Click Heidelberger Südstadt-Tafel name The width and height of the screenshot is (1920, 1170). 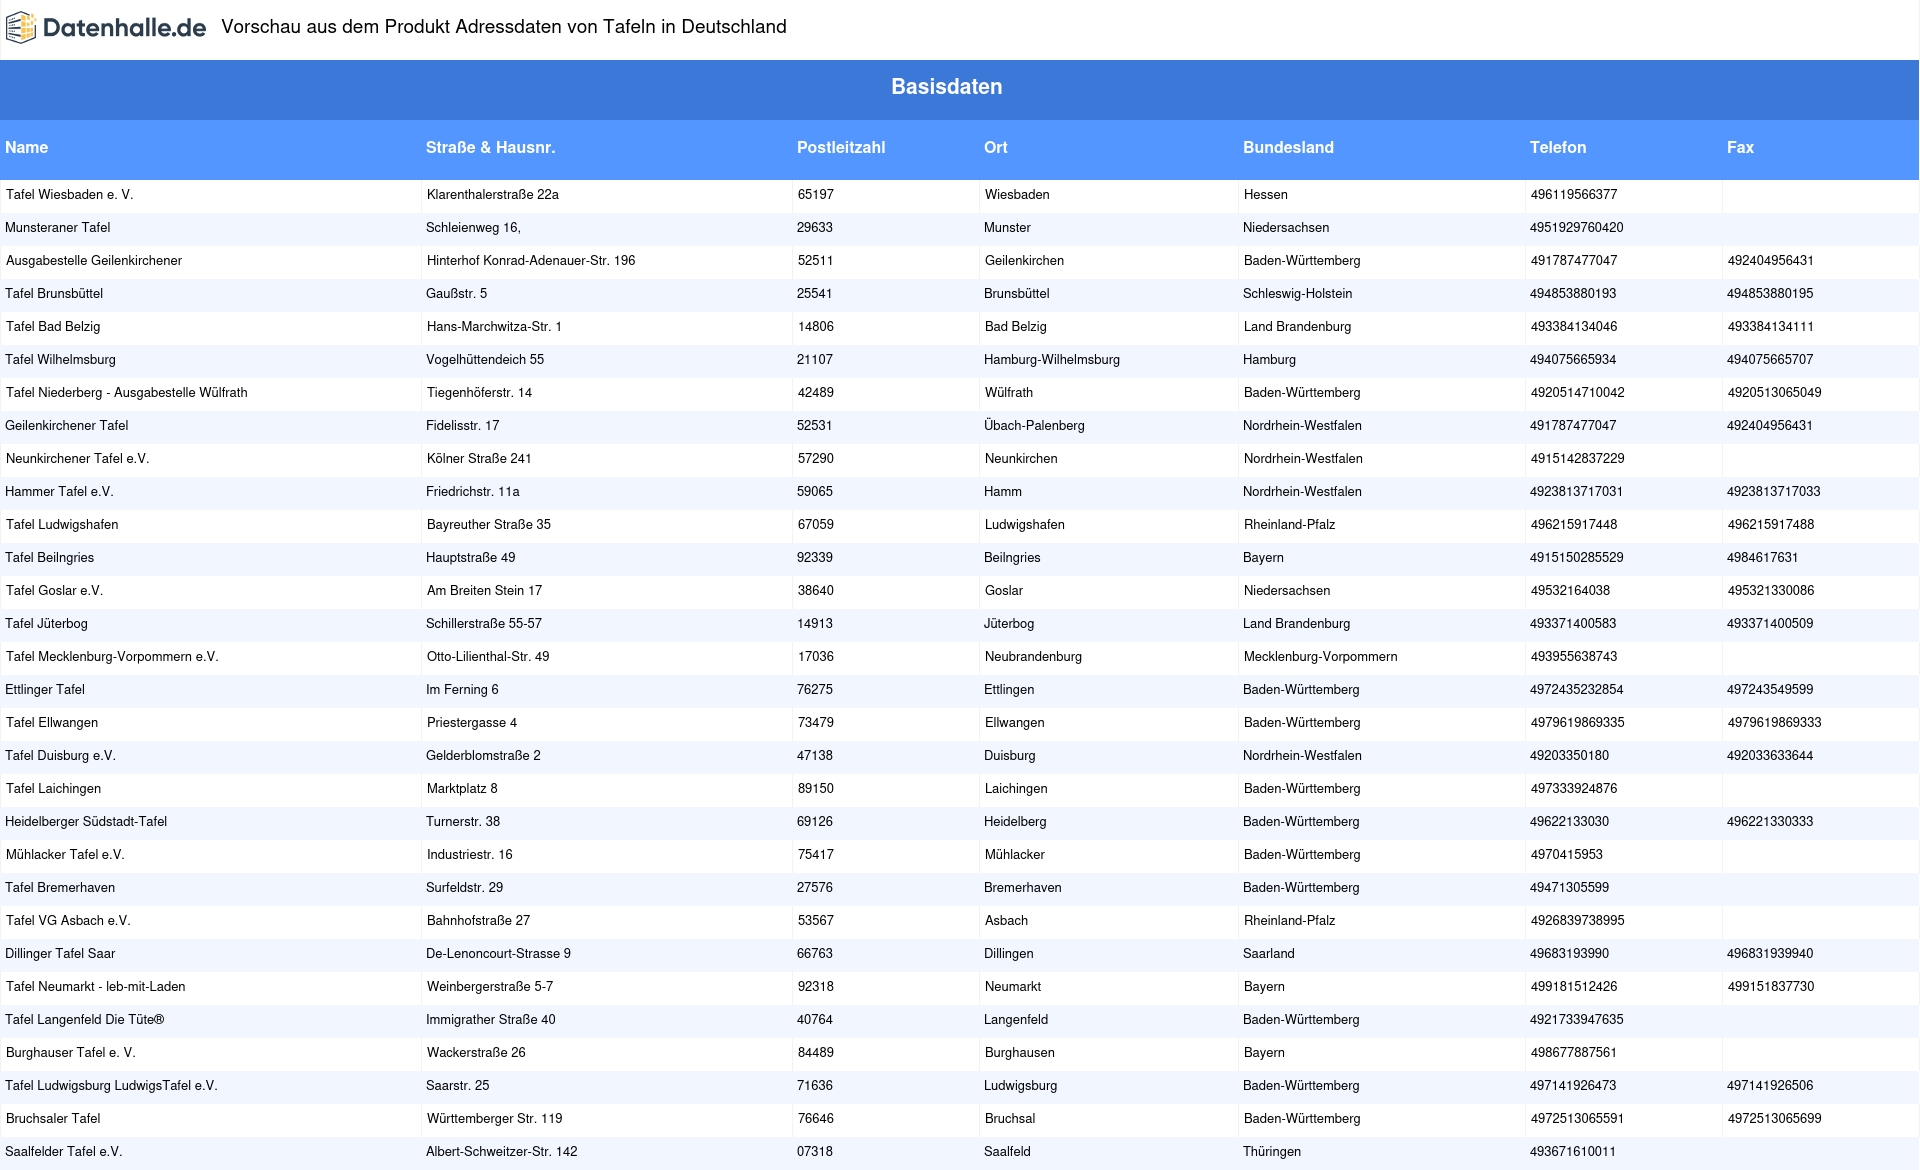coord(86,822)
